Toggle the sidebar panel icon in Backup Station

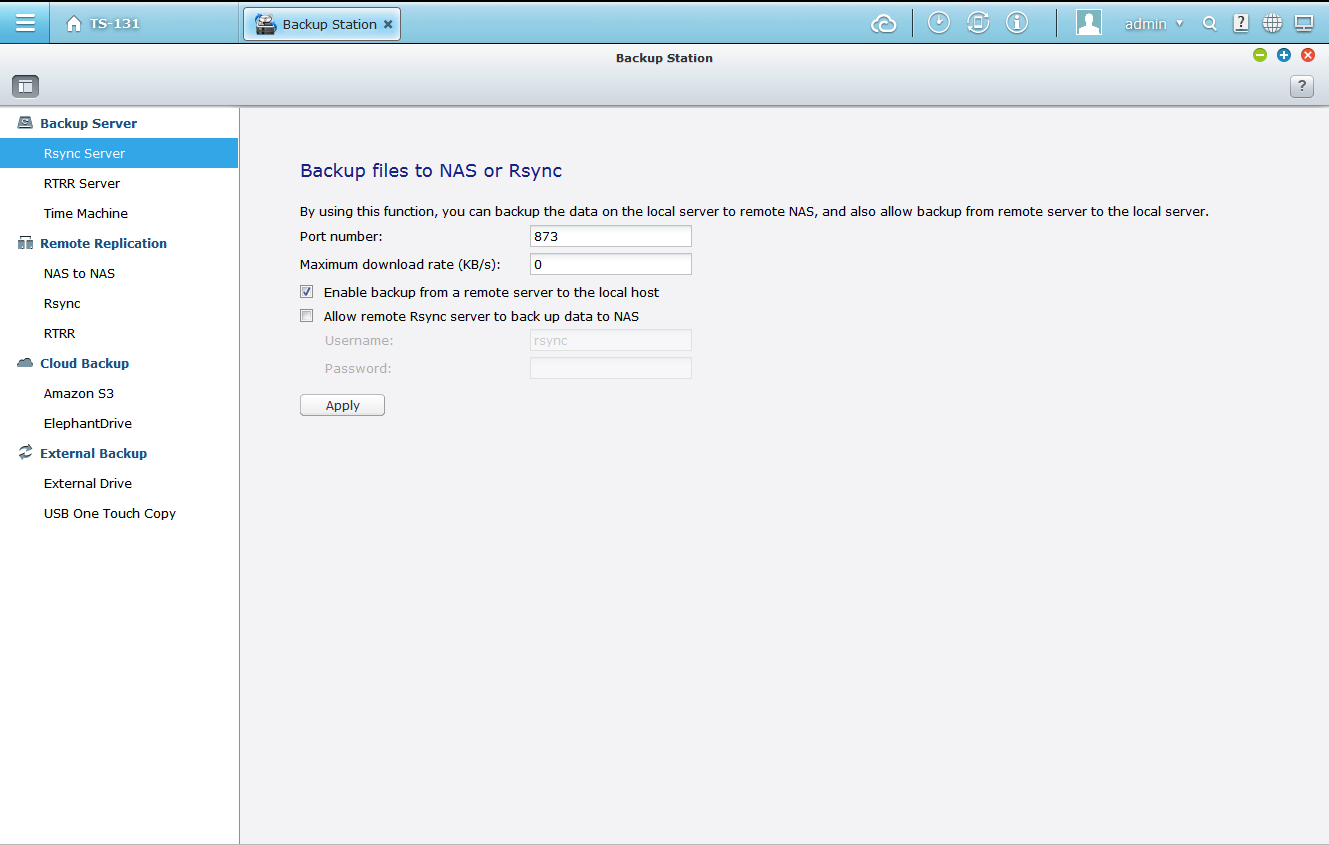coord(25,86)
